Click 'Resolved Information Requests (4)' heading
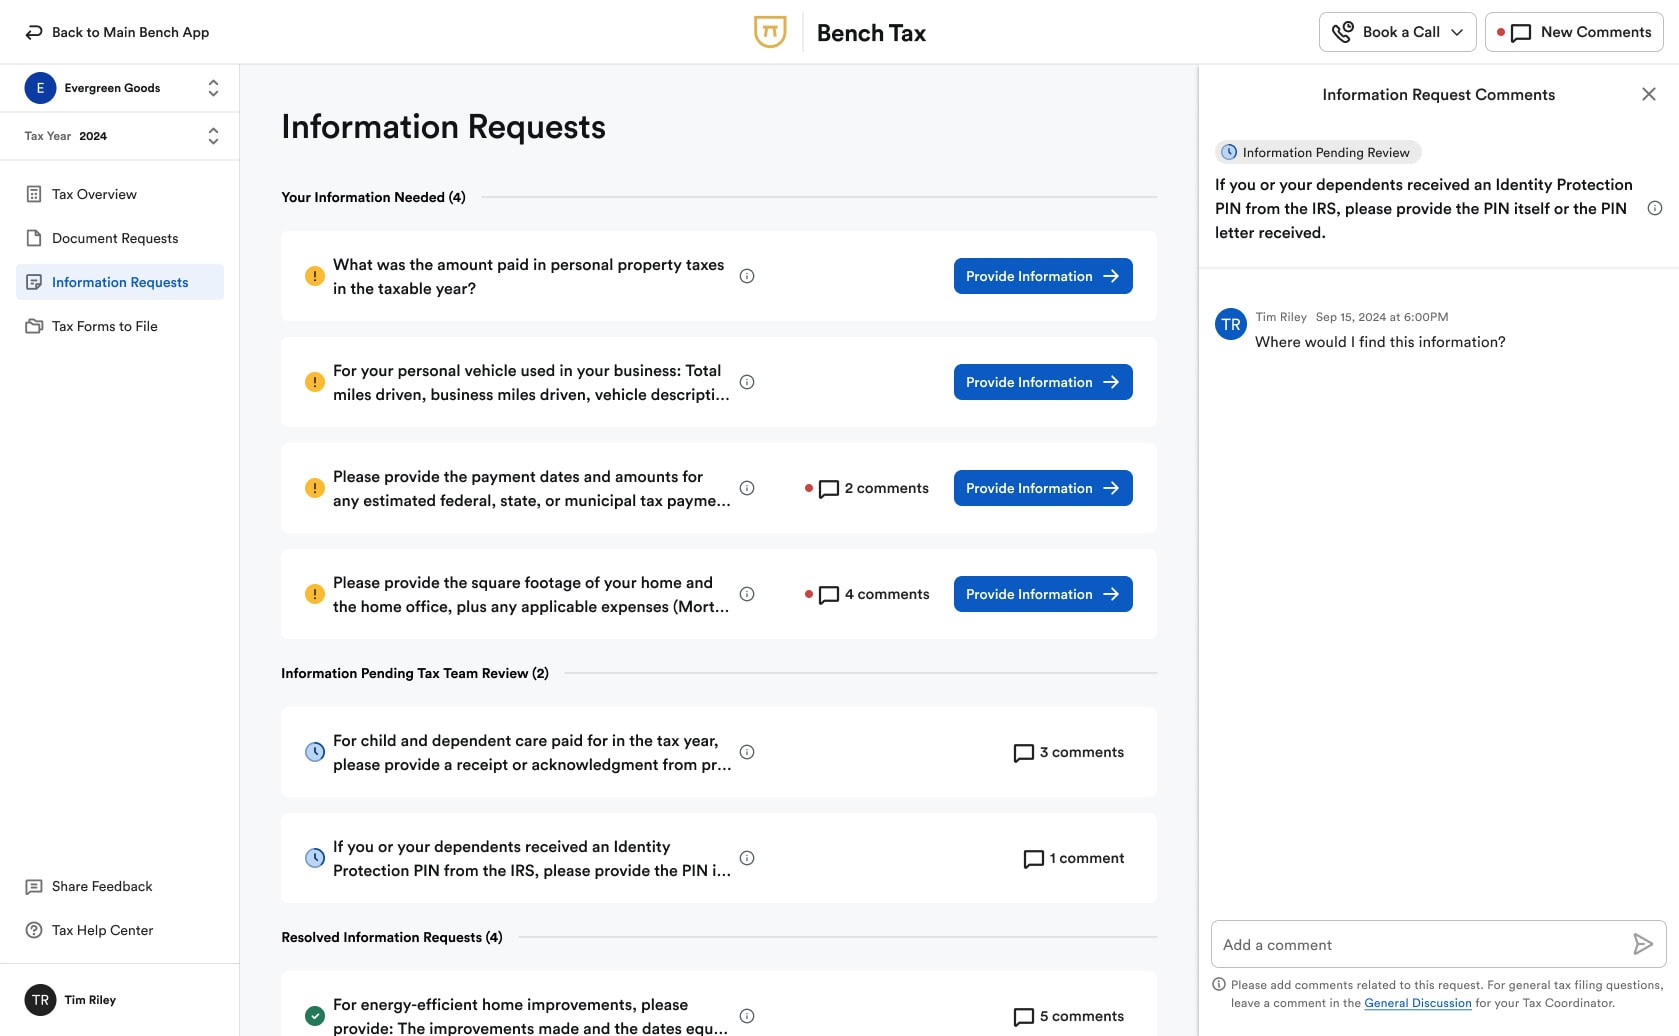Screen dimensions: 1679x1036 [392, 937]
